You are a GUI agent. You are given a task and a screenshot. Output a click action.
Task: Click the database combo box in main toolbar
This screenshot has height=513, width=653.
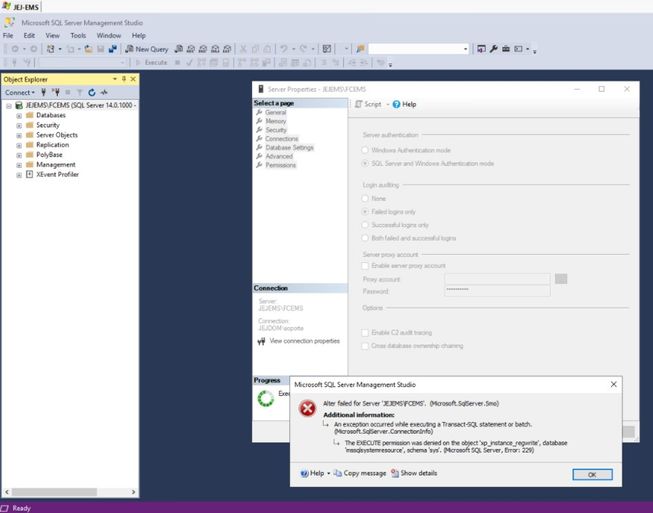pyautogui.click(x=419, y=49)
